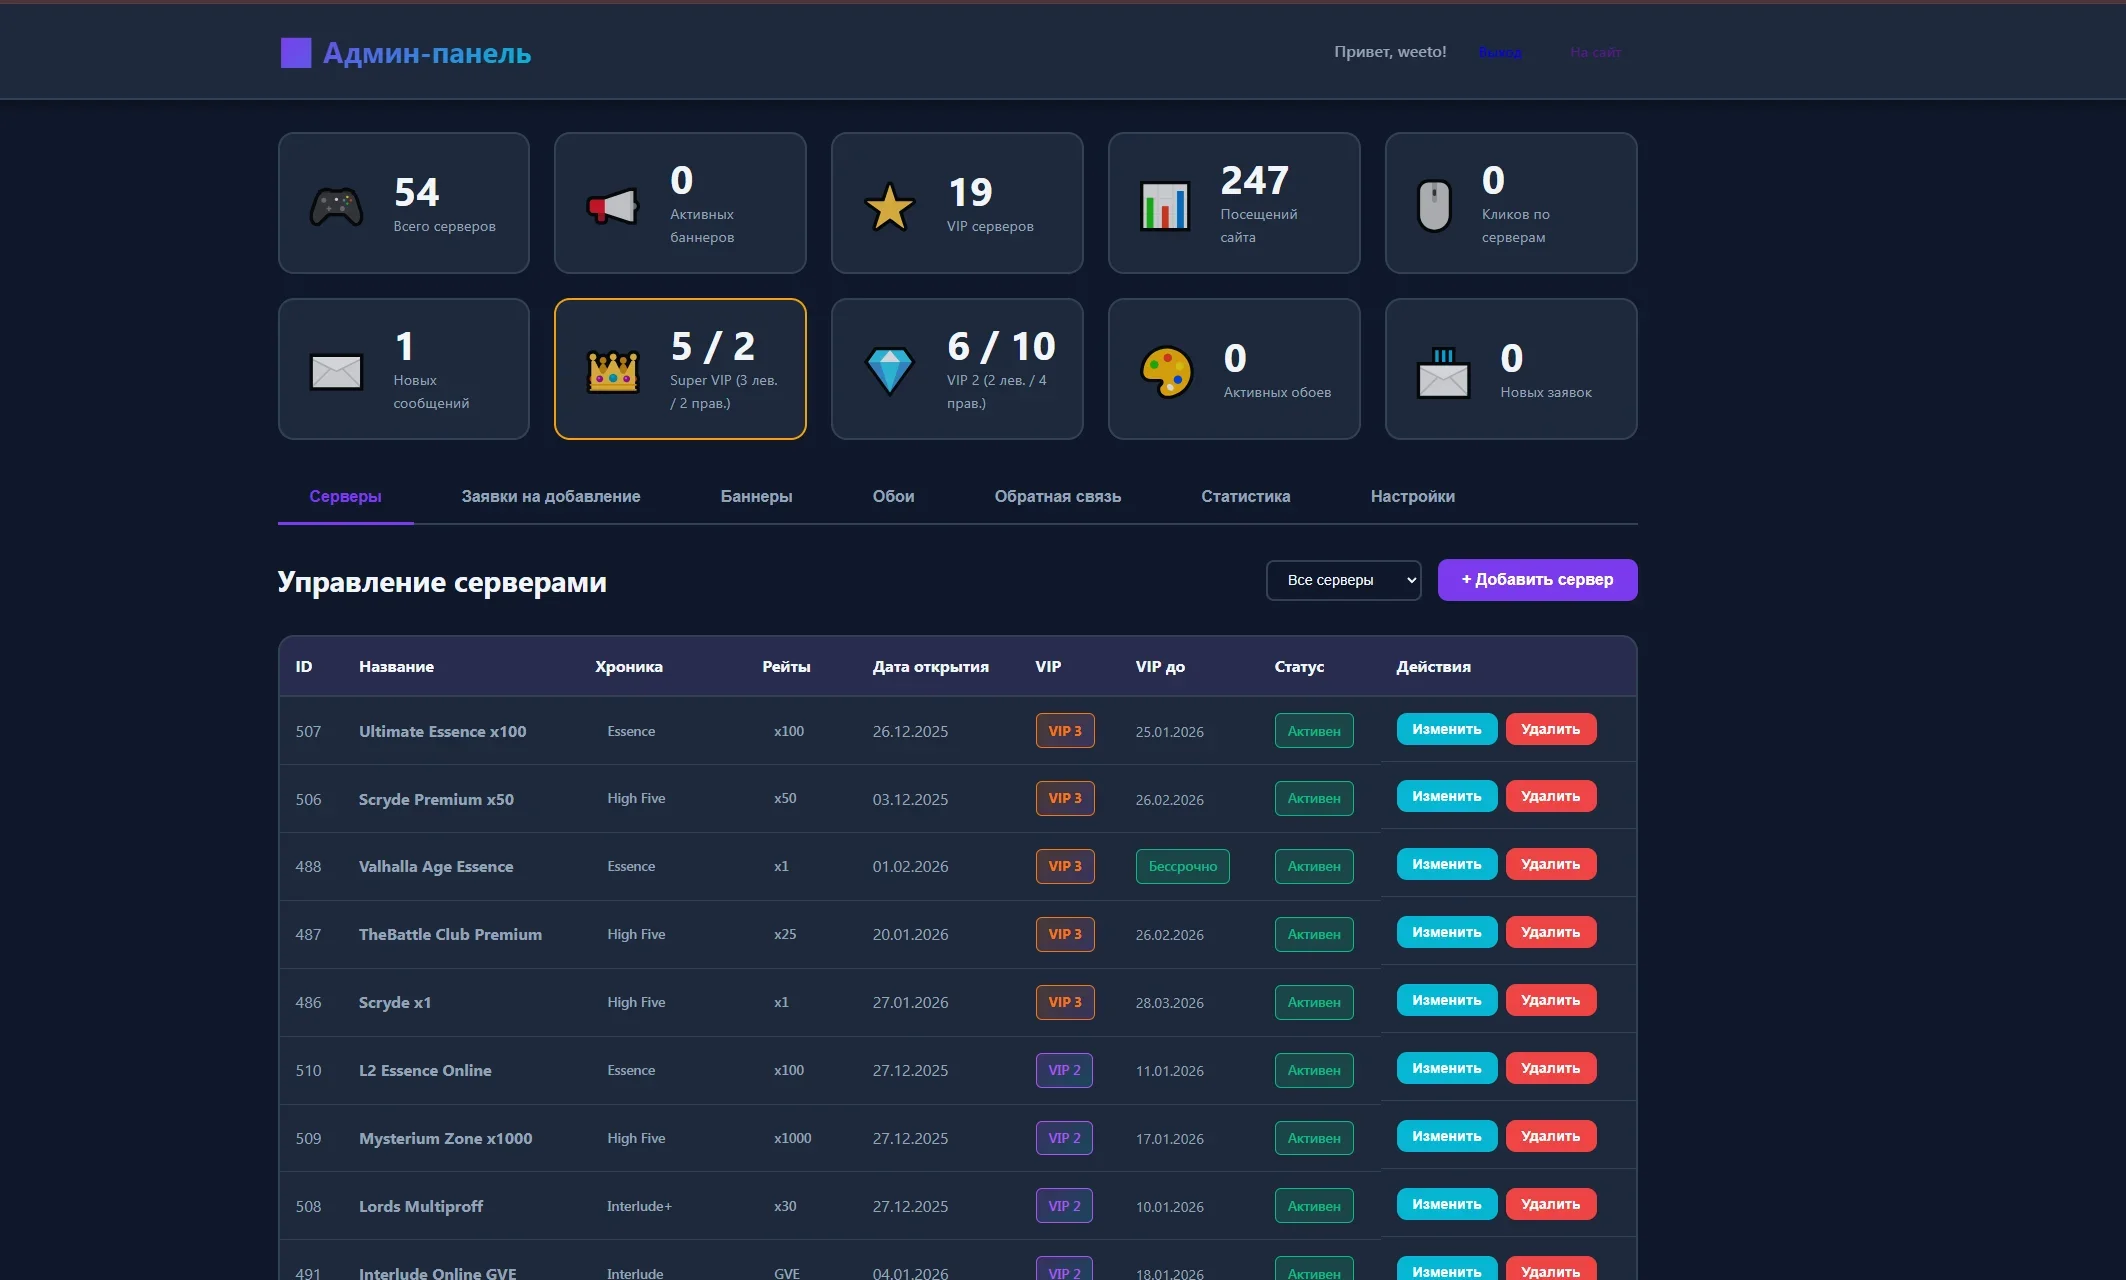Click the Админ-панель title
The width and height of the screenshot is (2126, 1280).
[x=427, y=53]
